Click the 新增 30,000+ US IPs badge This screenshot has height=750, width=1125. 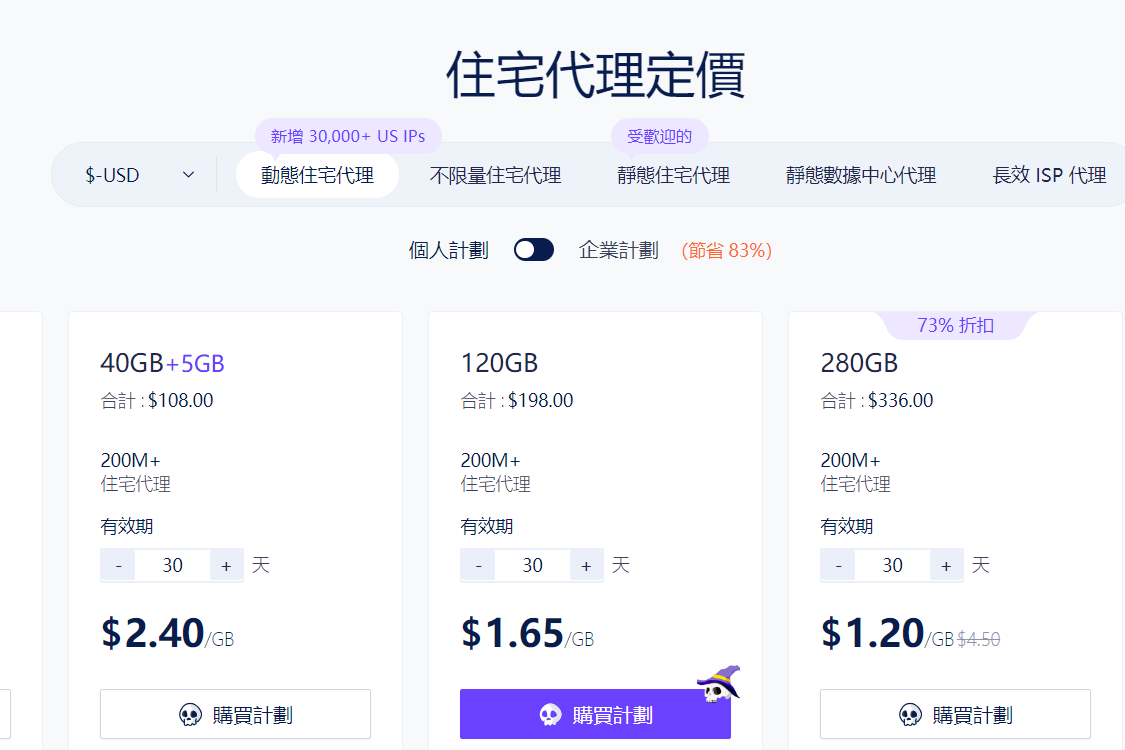coord(348,134)
